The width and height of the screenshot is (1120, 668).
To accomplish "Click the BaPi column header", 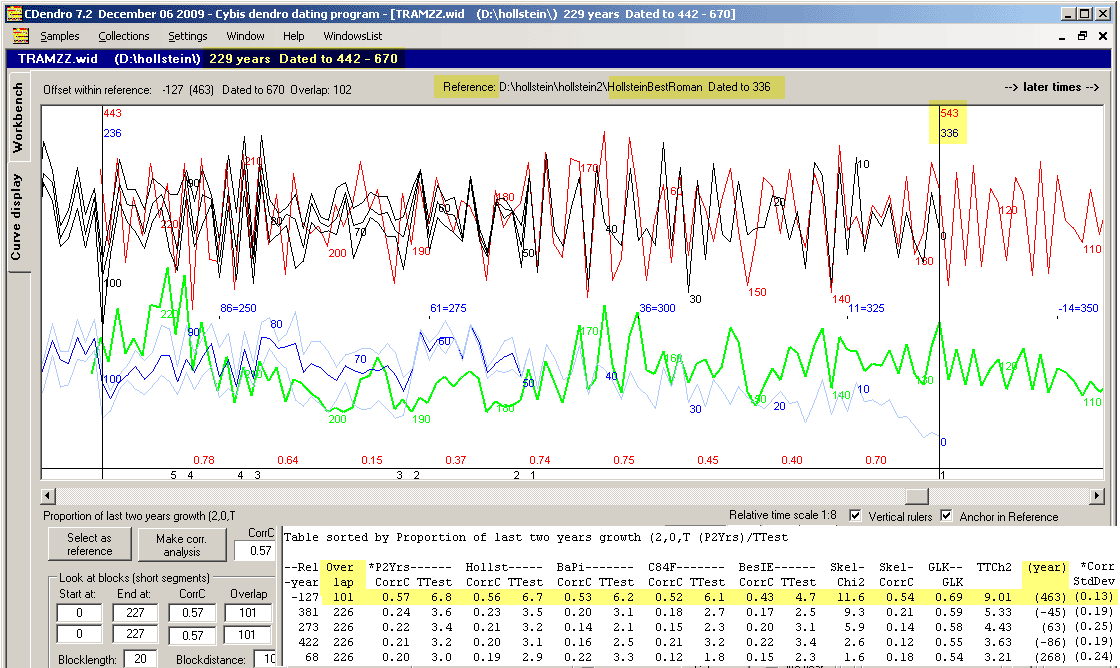I will [x=594, y=567].
